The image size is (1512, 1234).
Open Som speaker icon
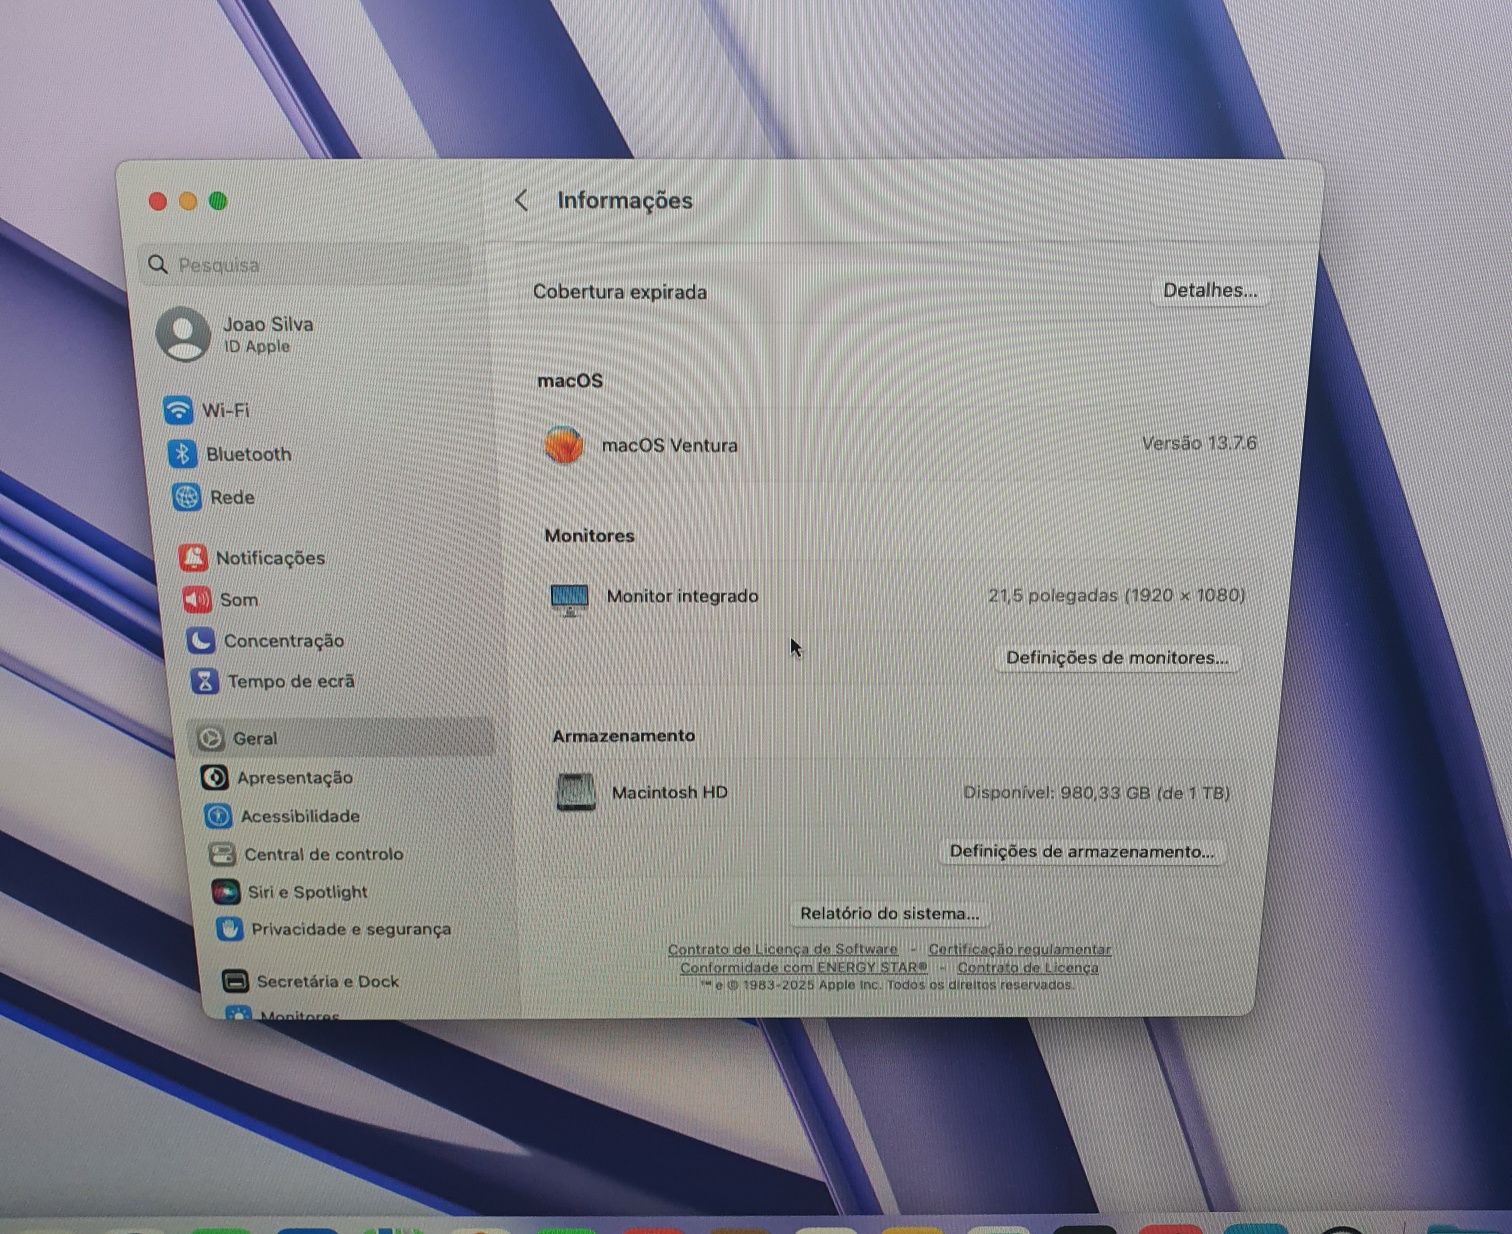coord(197,599)
